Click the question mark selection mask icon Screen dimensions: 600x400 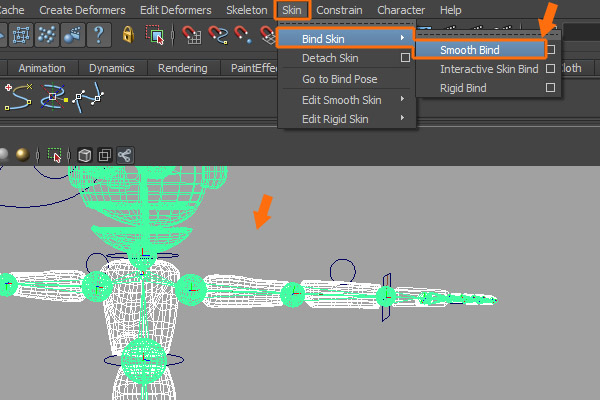pyautogui.click(x=99, y=35)
